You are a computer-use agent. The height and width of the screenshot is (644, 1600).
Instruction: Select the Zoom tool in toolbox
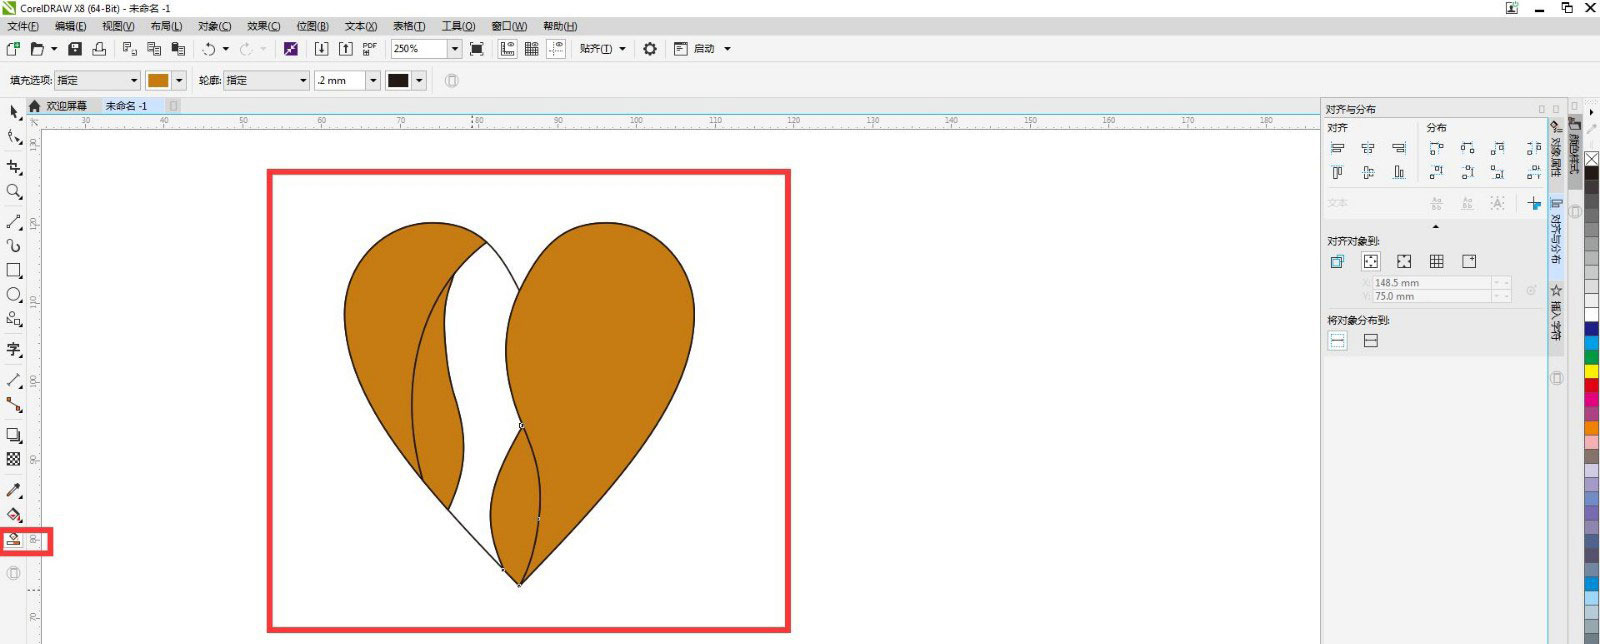click(x=14, y=191)
